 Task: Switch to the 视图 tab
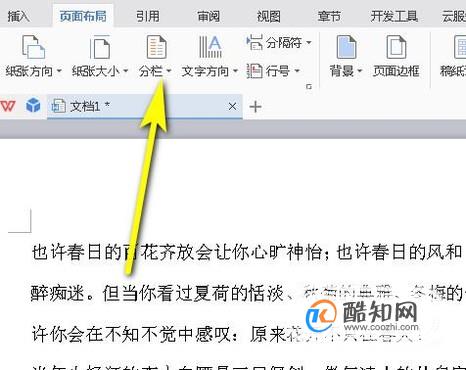[x=269, y=16]
